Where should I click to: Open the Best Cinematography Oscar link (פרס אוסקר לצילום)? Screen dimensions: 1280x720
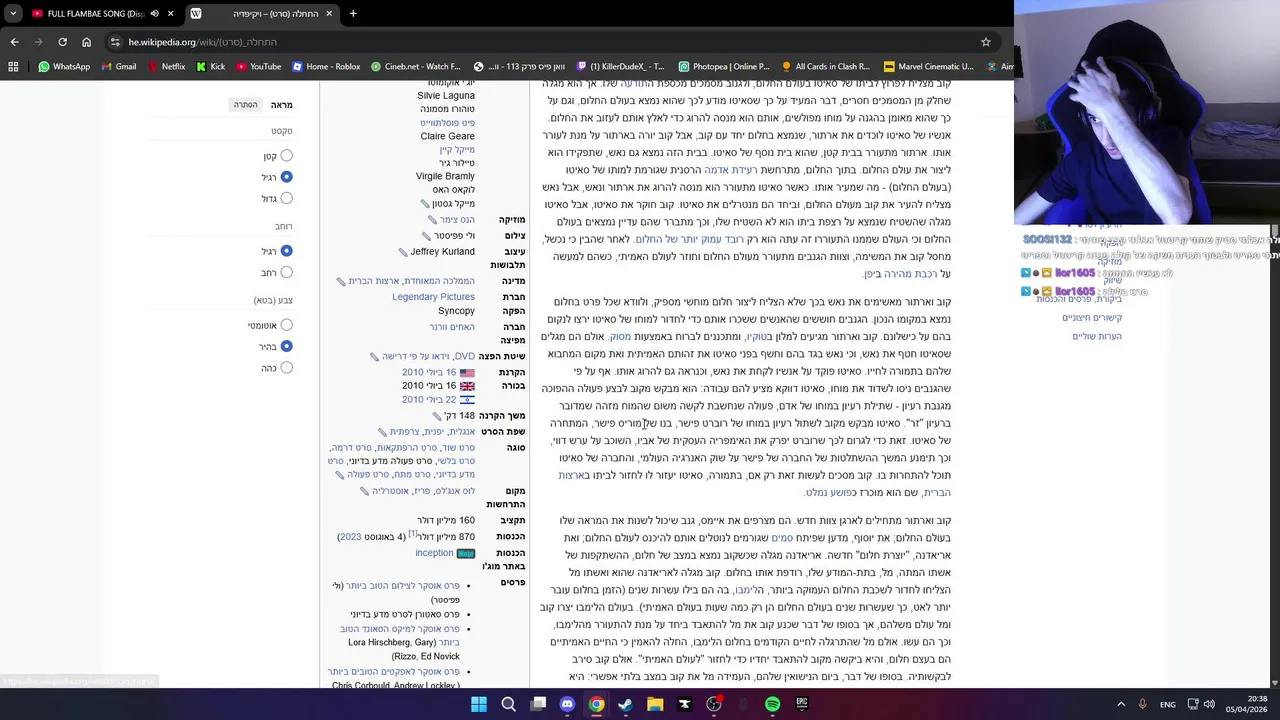point(402,586)
